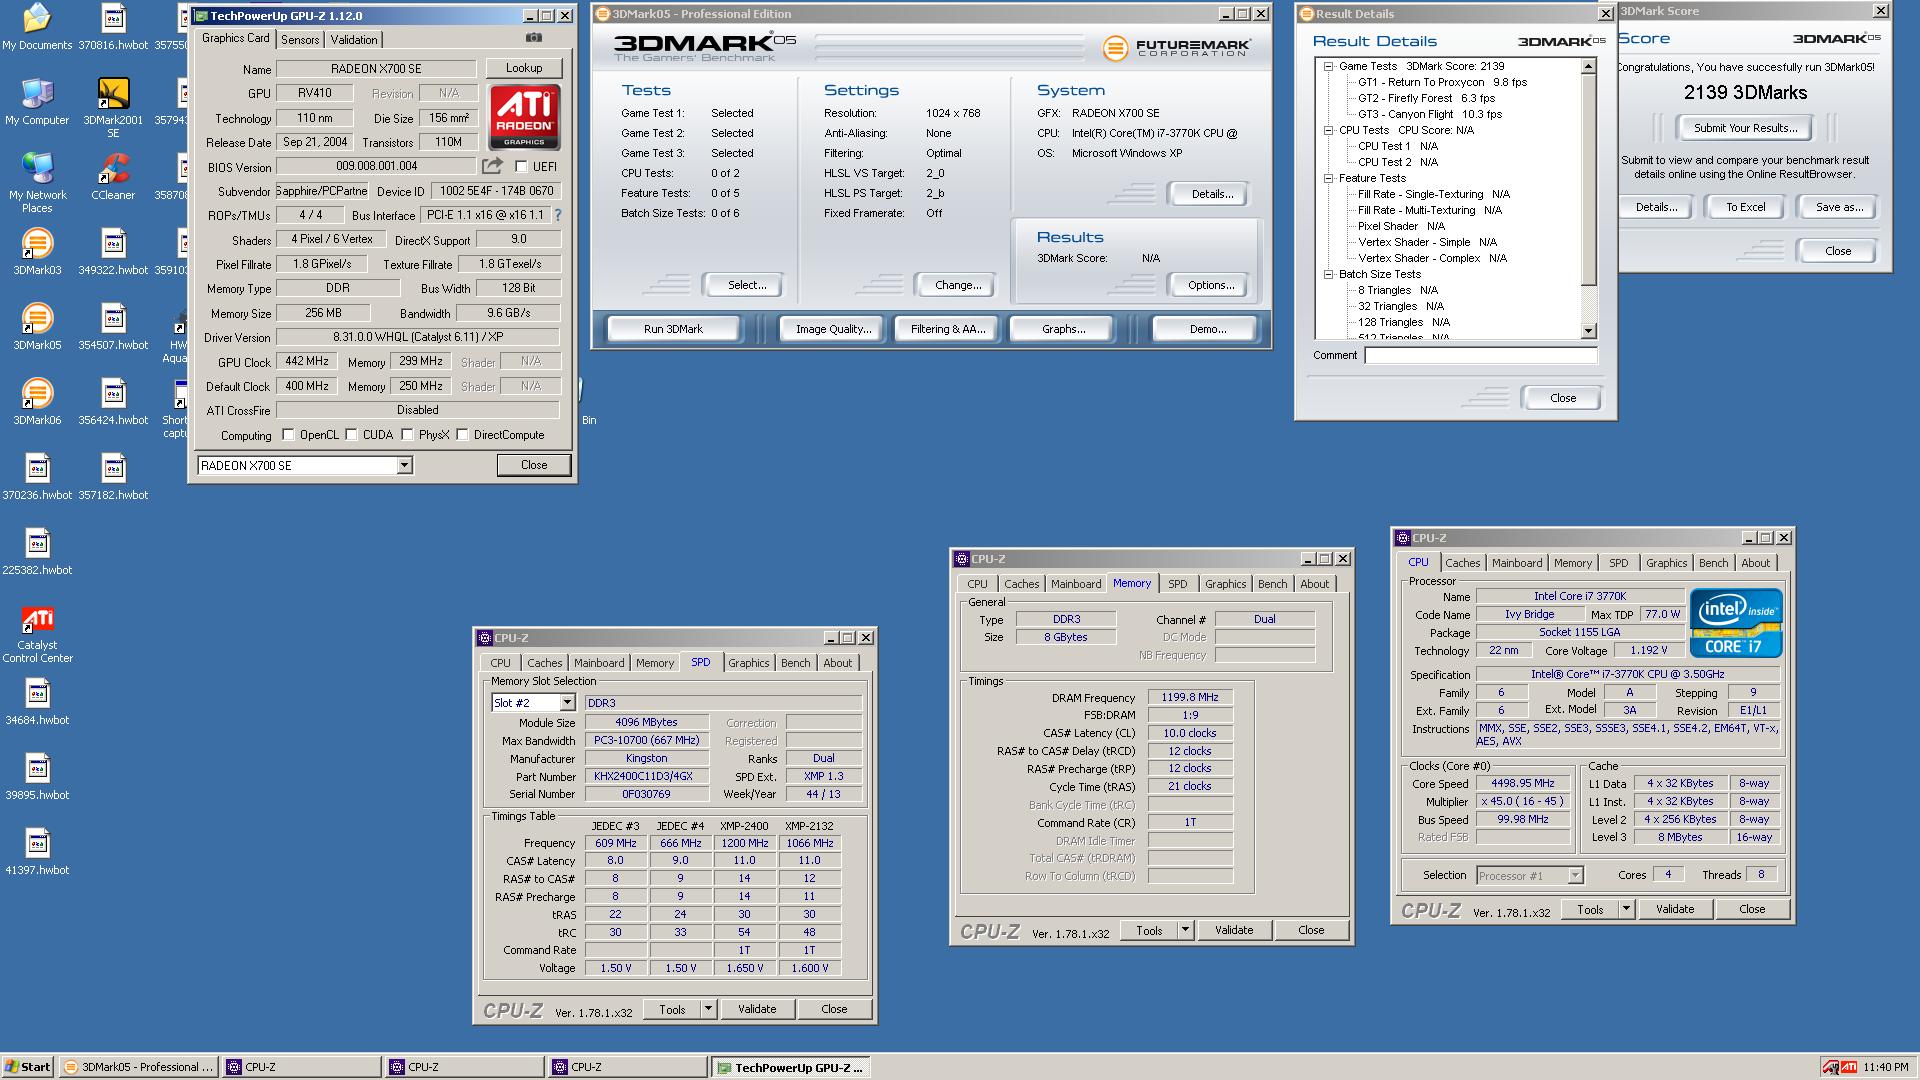Click the To Excel button
This screenshot has width=1920, height=1080.
click(x=1745, y=207)
